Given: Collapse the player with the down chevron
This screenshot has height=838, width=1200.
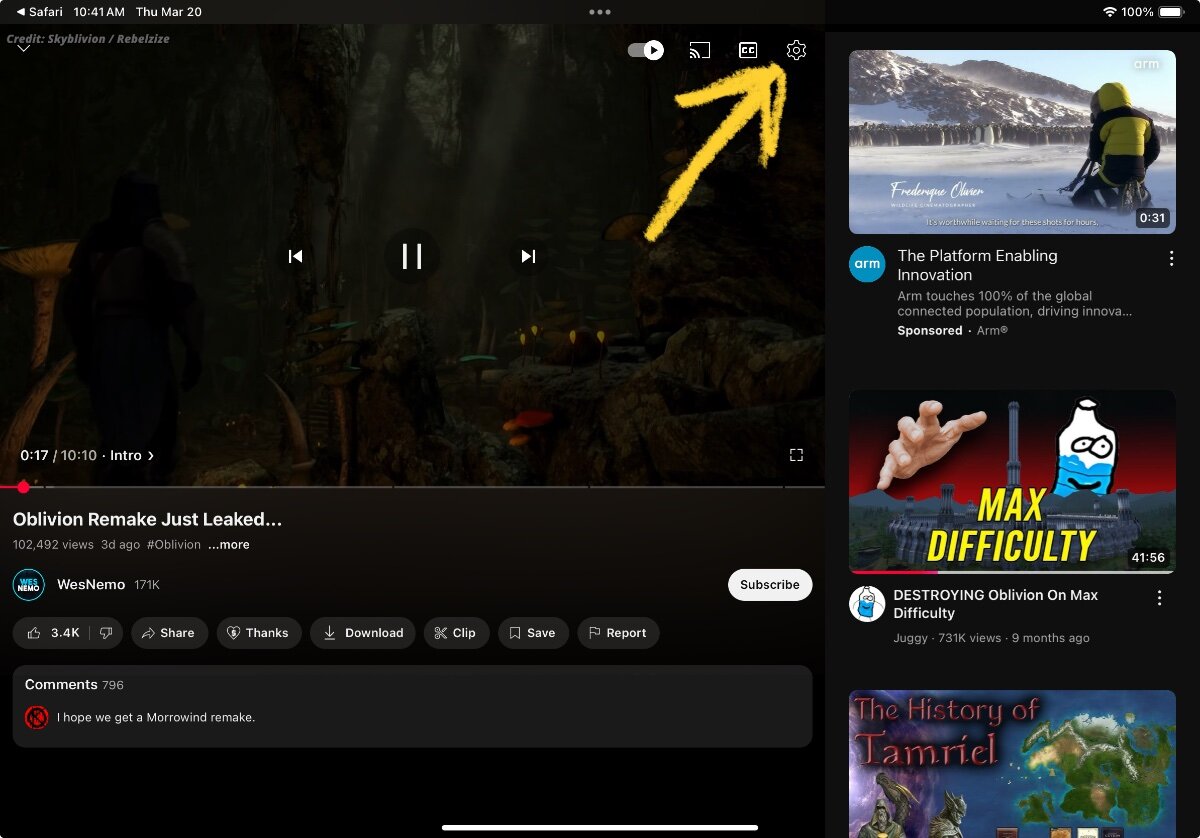Looking at the screenshot, I should [24, 49].
